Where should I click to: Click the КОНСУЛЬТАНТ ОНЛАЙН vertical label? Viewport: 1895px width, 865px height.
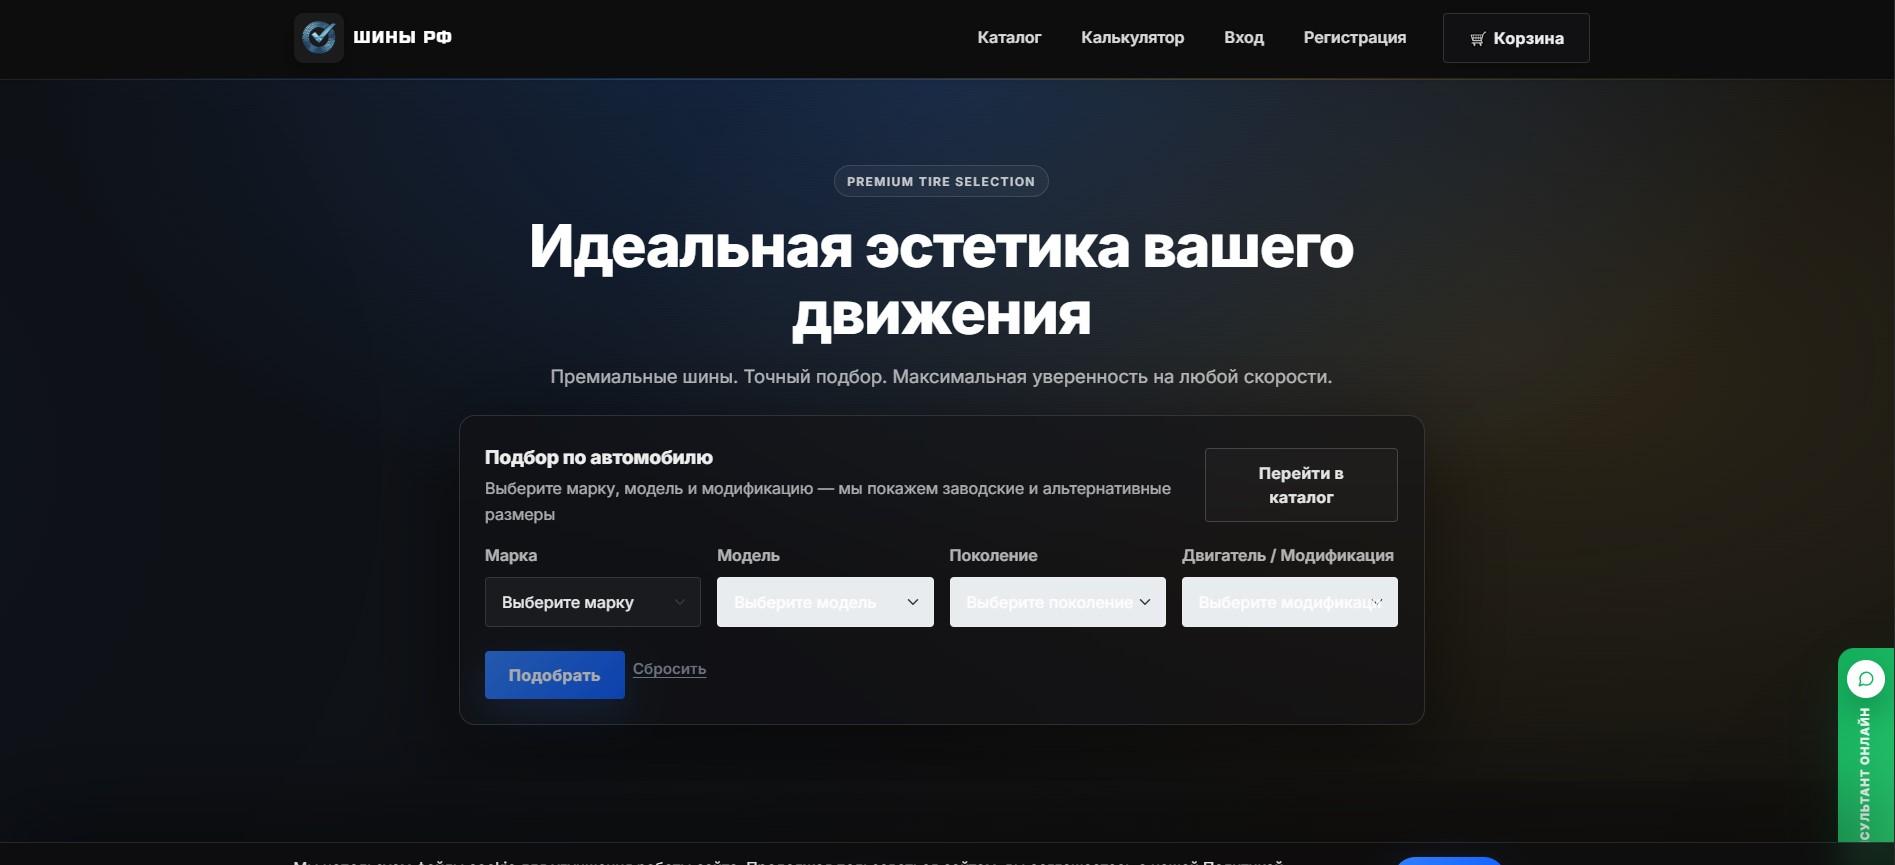tap(1865, 773)
